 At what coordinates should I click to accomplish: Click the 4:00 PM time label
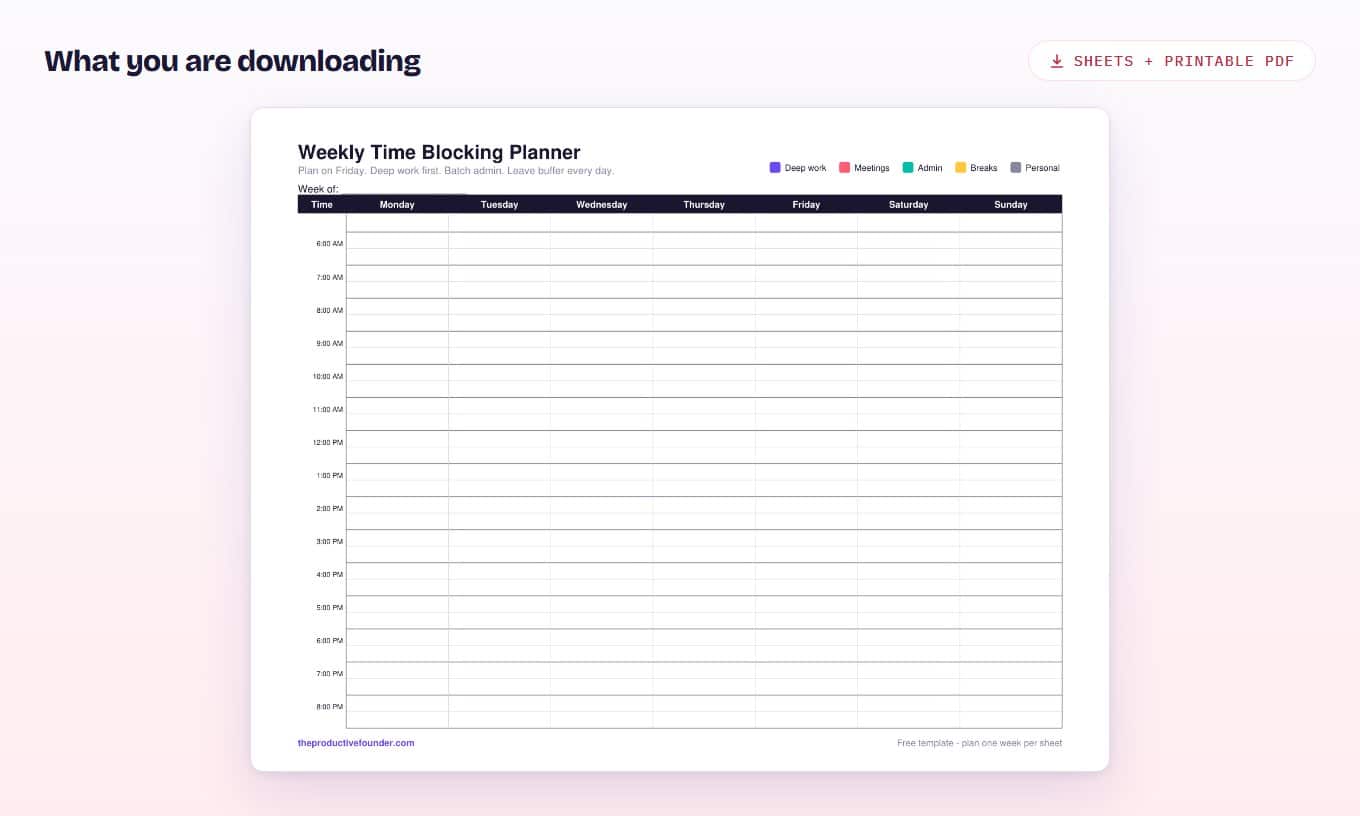click(330, 574)
